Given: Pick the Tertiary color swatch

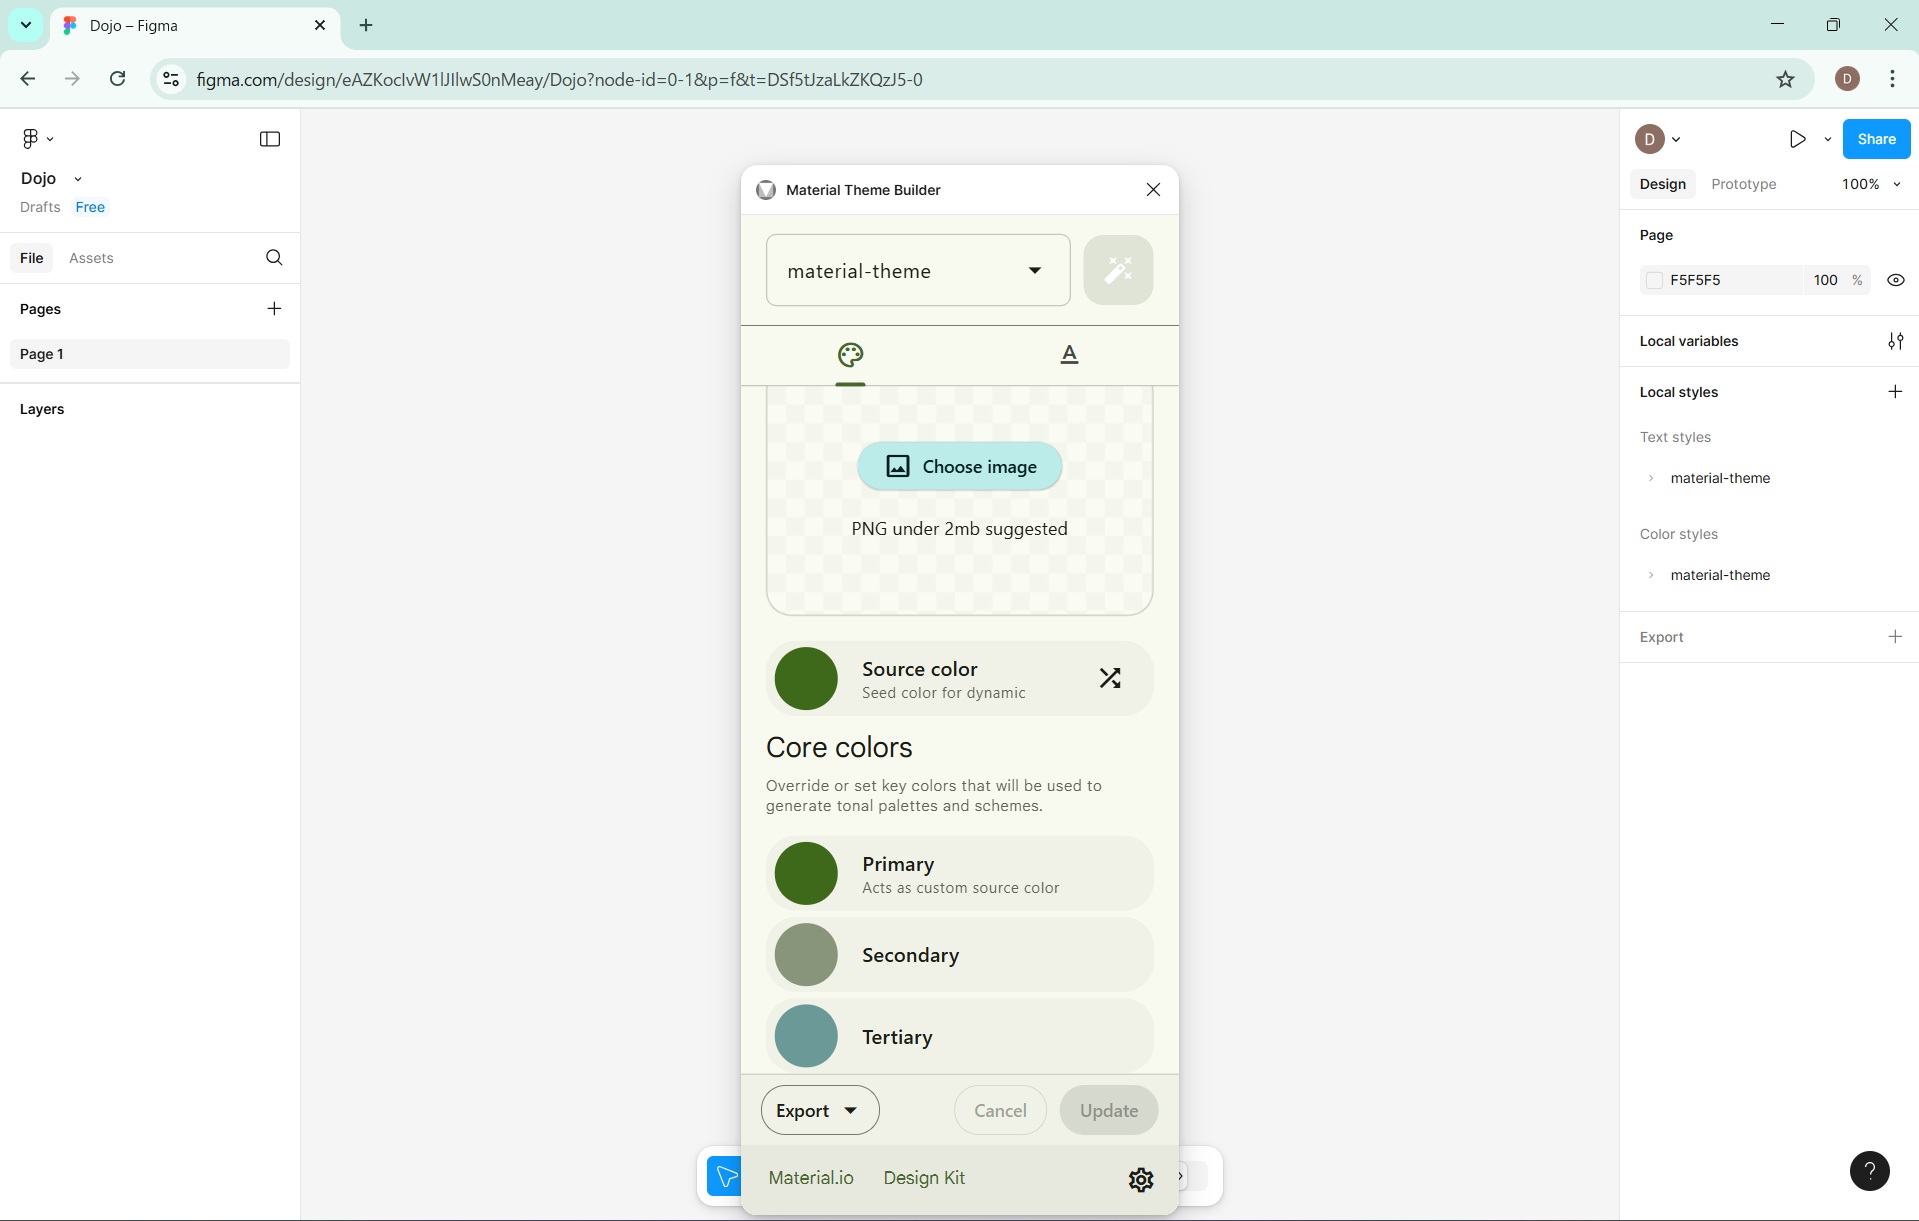Looking at the screenshot, I should point(806,1036).
